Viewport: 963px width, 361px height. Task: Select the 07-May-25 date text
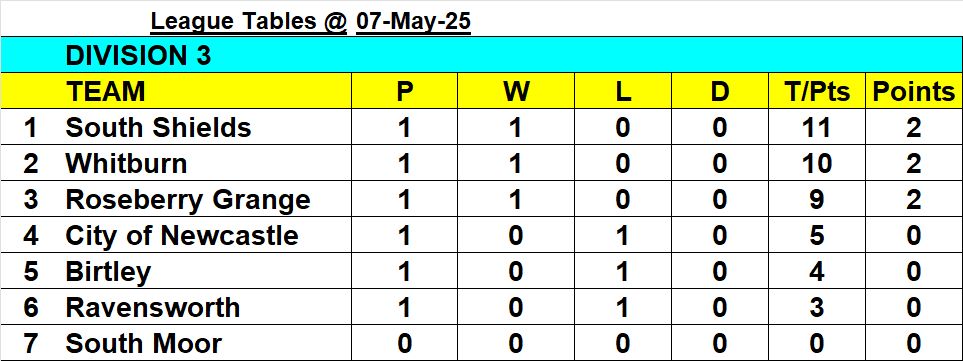pos(413,22)
